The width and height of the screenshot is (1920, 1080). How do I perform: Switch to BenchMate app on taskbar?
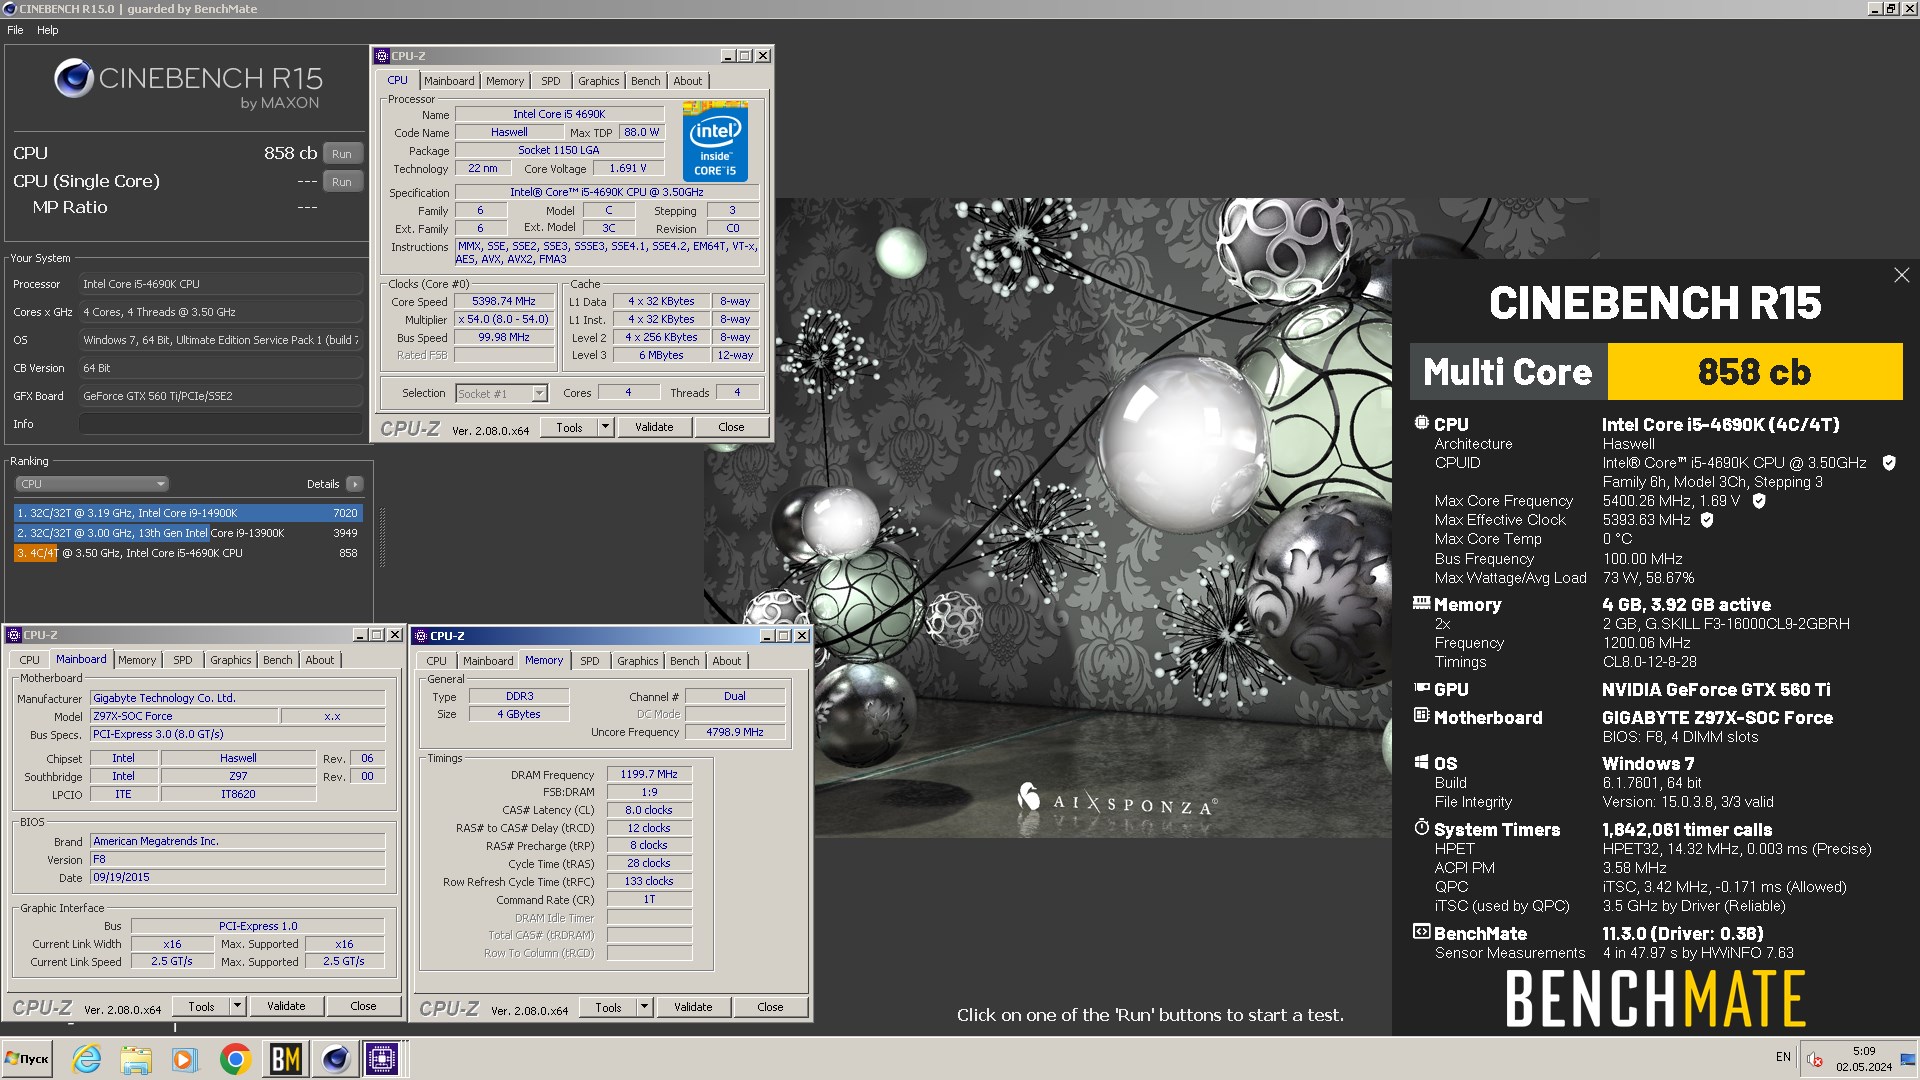(285, 1059)
